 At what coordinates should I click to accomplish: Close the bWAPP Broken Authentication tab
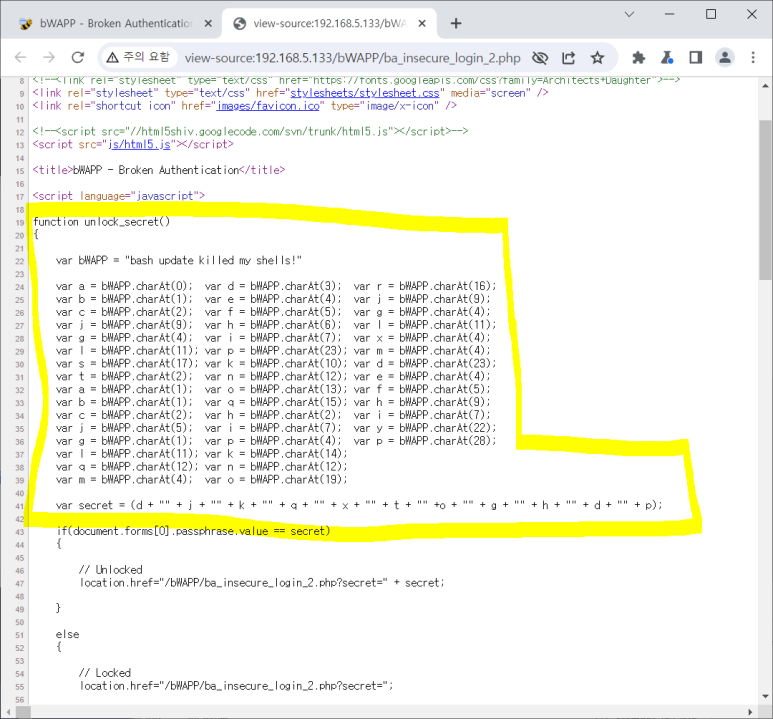(x=209, y=23)
